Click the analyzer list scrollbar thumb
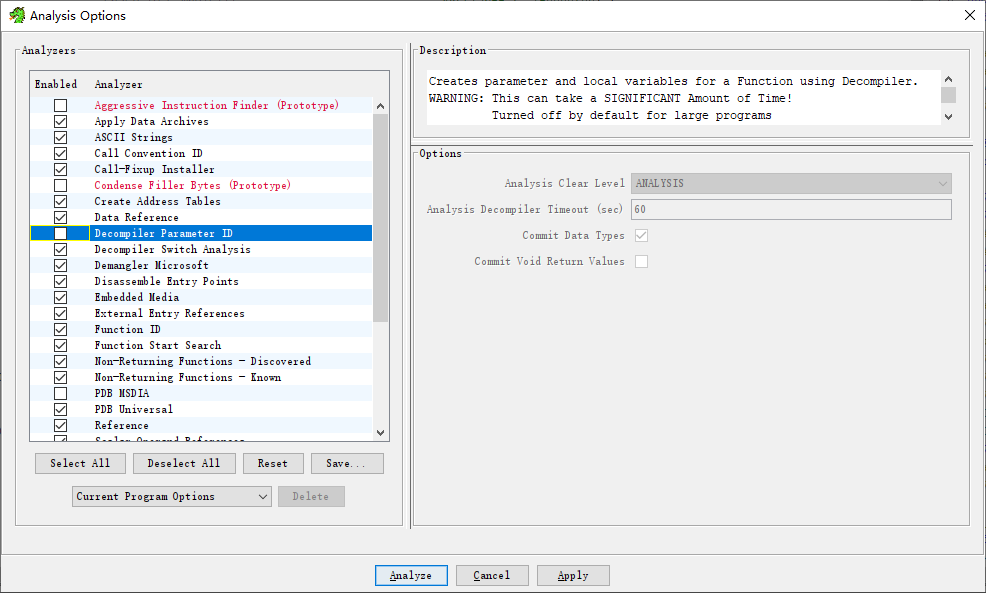This screenshot has height=593, width=986. pos(380,218)
